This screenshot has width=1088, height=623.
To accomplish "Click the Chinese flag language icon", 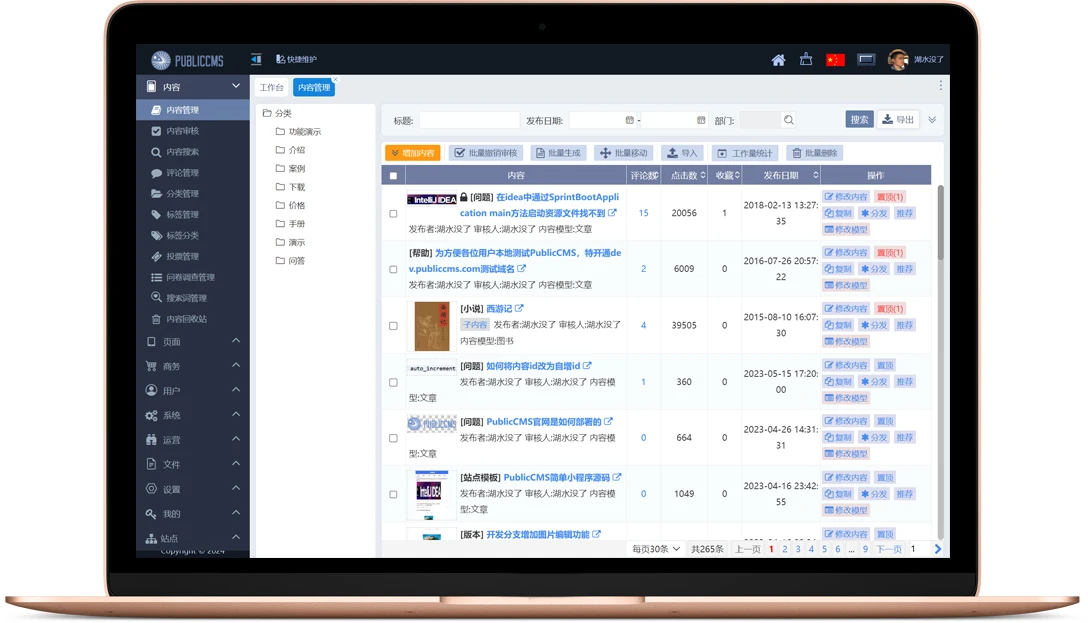I will (x=835, y=60).
